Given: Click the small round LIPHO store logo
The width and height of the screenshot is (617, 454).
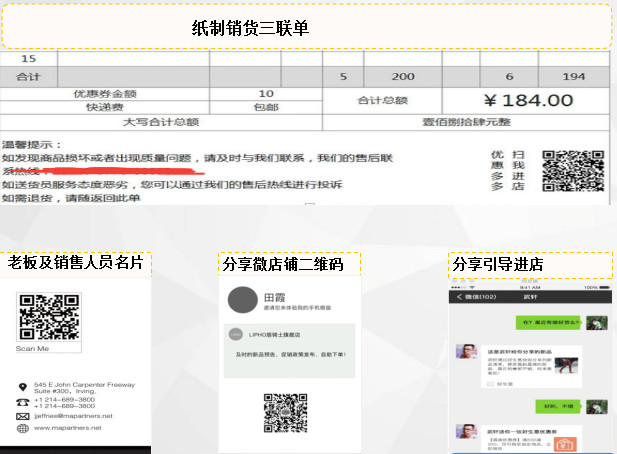Looking at the screenshot, I should tap(236, 334).
